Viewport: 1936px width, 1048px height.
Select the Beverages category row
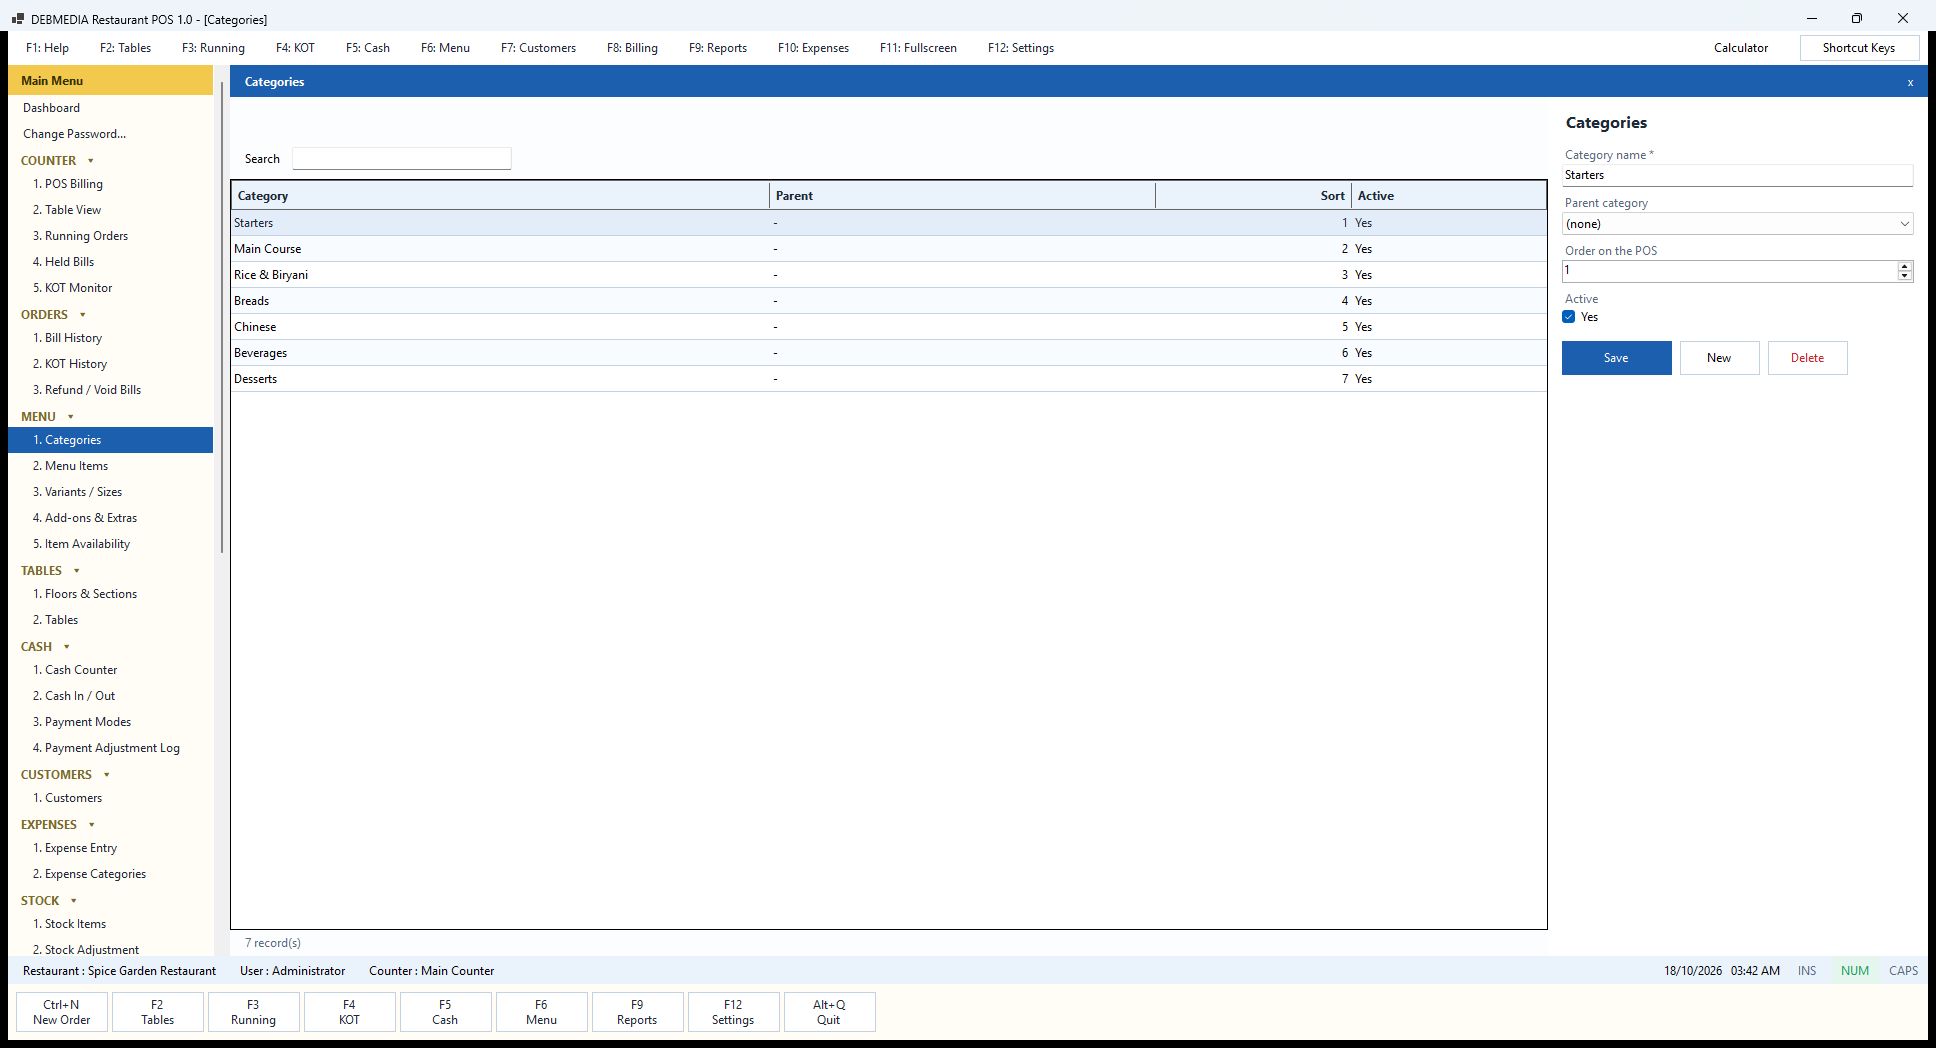[x=889, y=353]
